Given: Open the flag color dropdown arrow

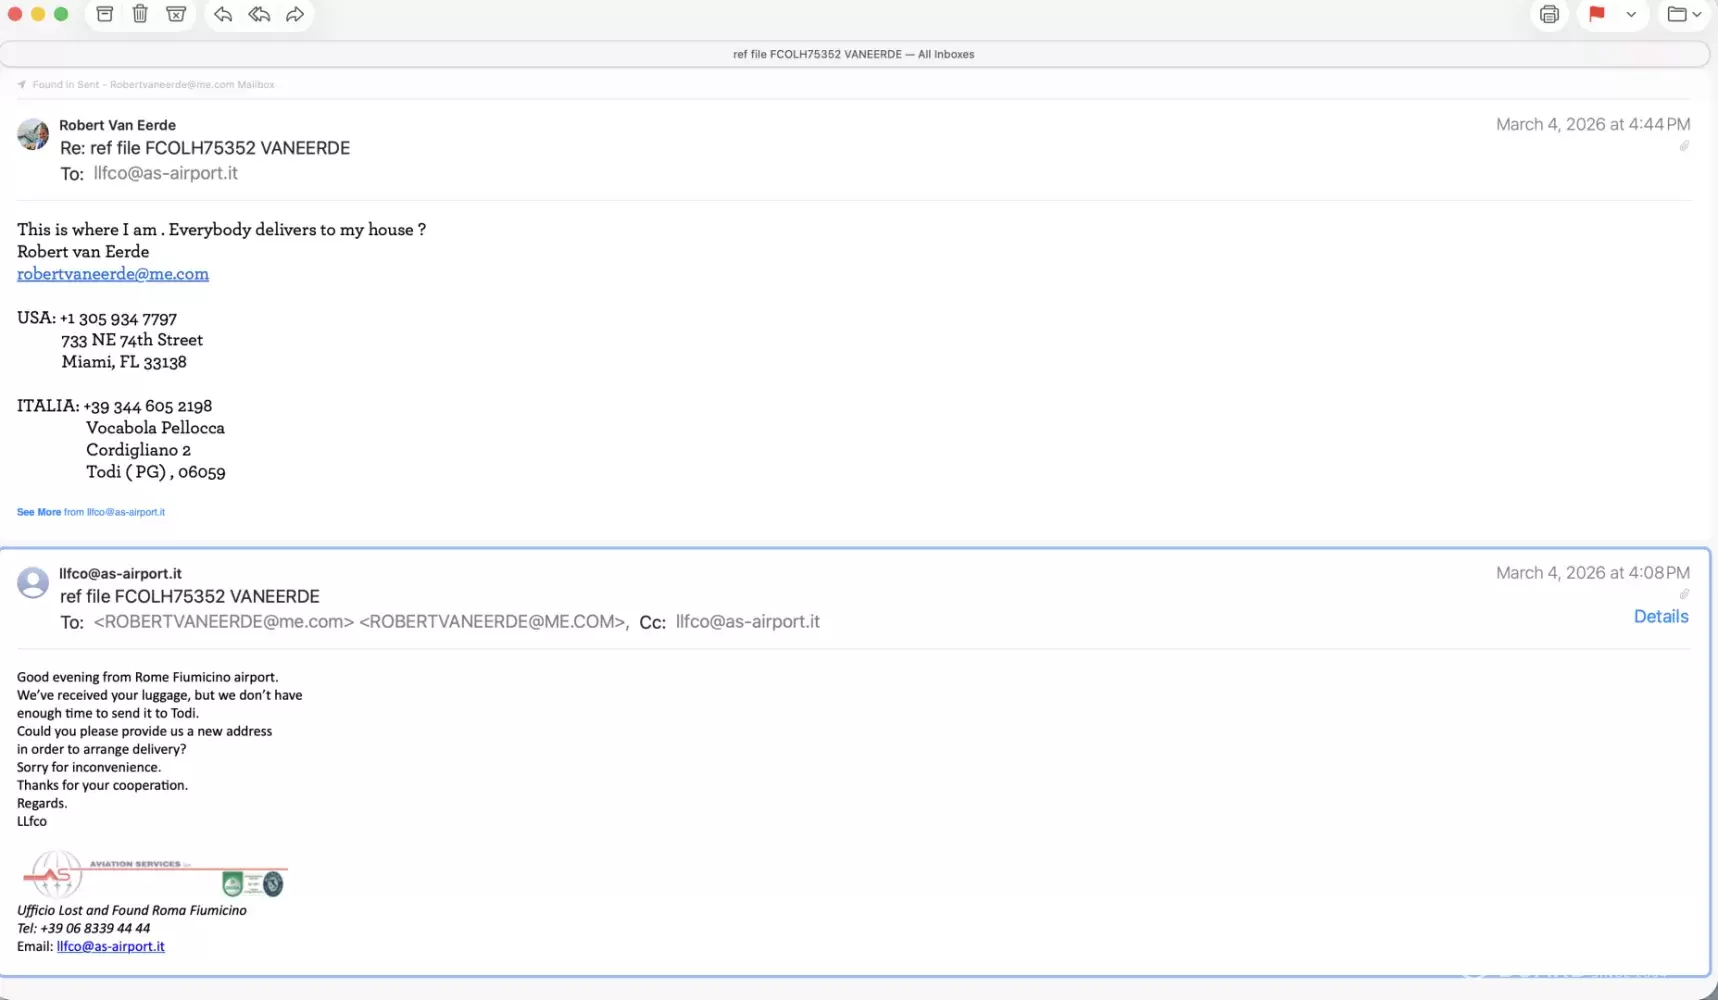Looking at the screenshot, I should (1631, 14).
